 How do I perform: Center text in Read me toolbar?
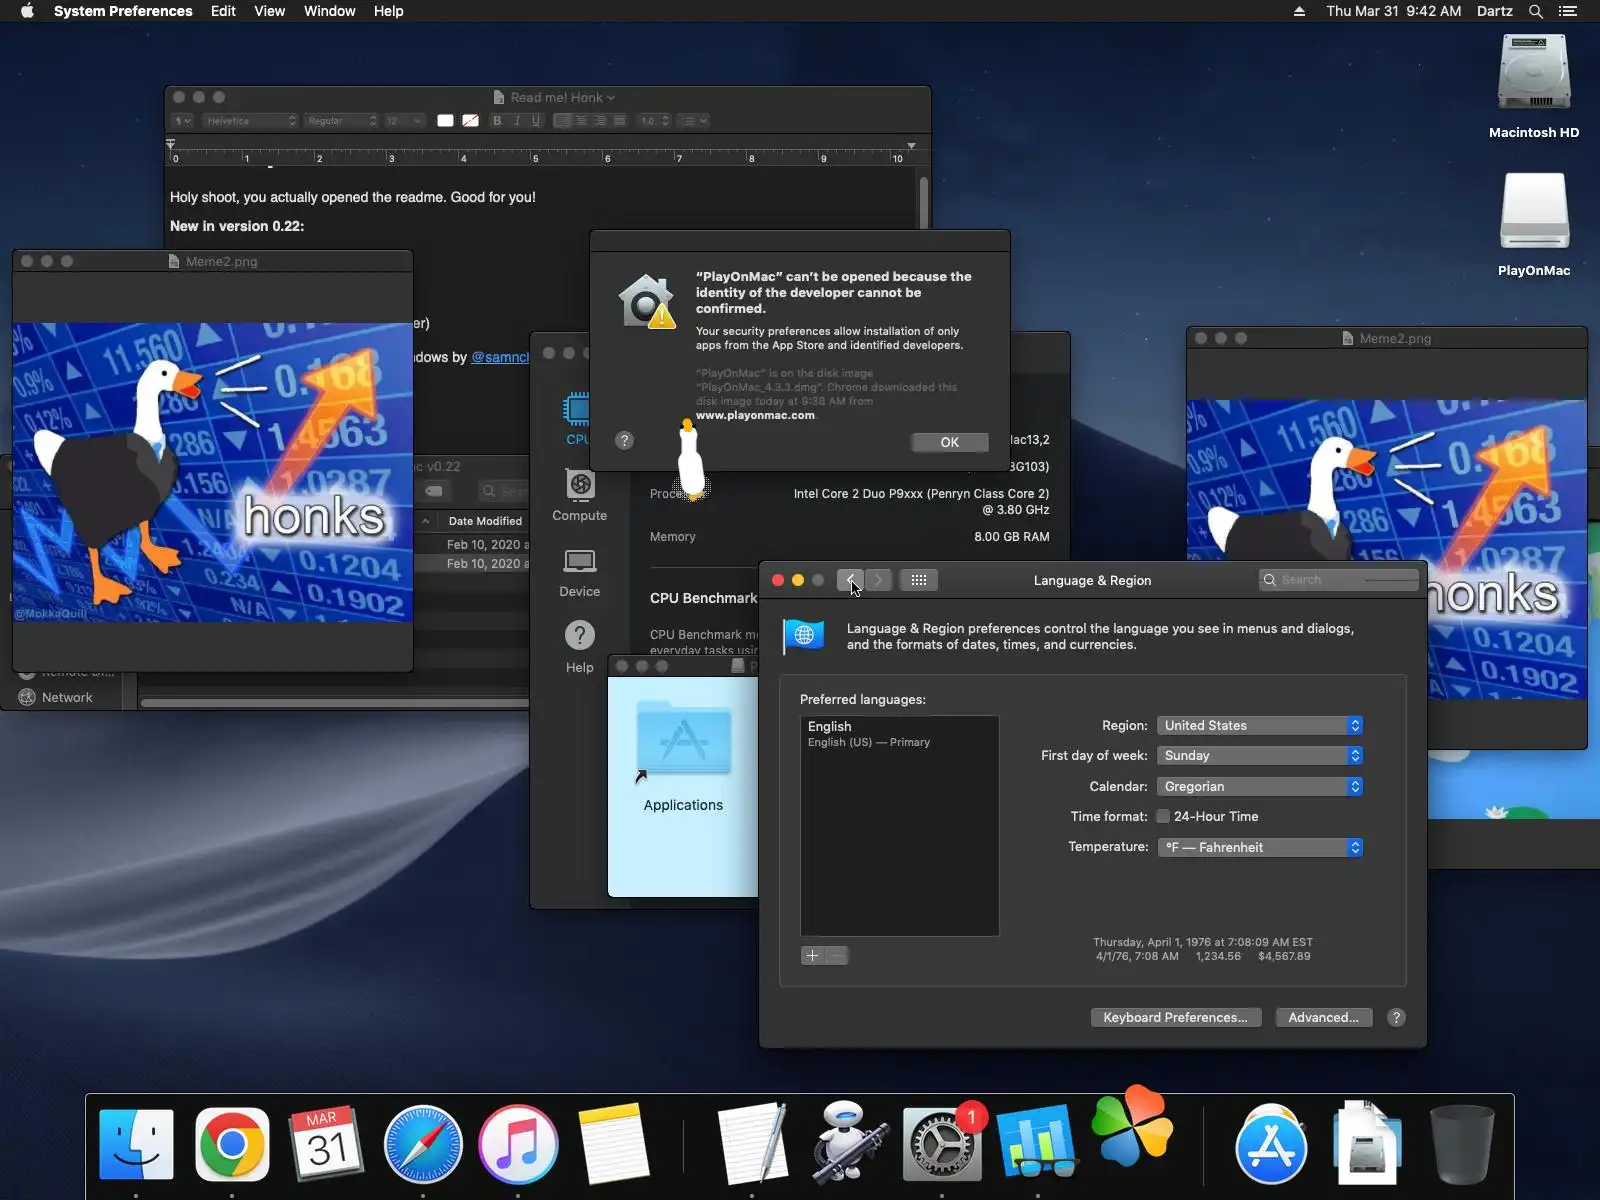581,121
